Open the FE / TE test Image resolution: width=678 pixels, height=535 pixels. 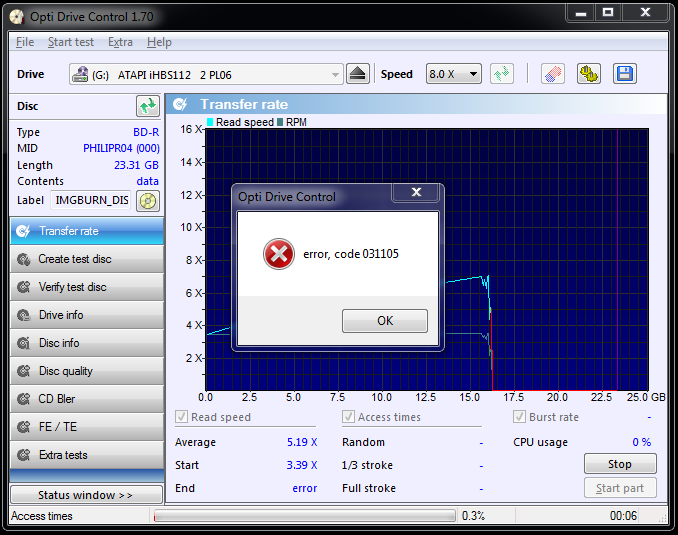[x=87, y=427]
